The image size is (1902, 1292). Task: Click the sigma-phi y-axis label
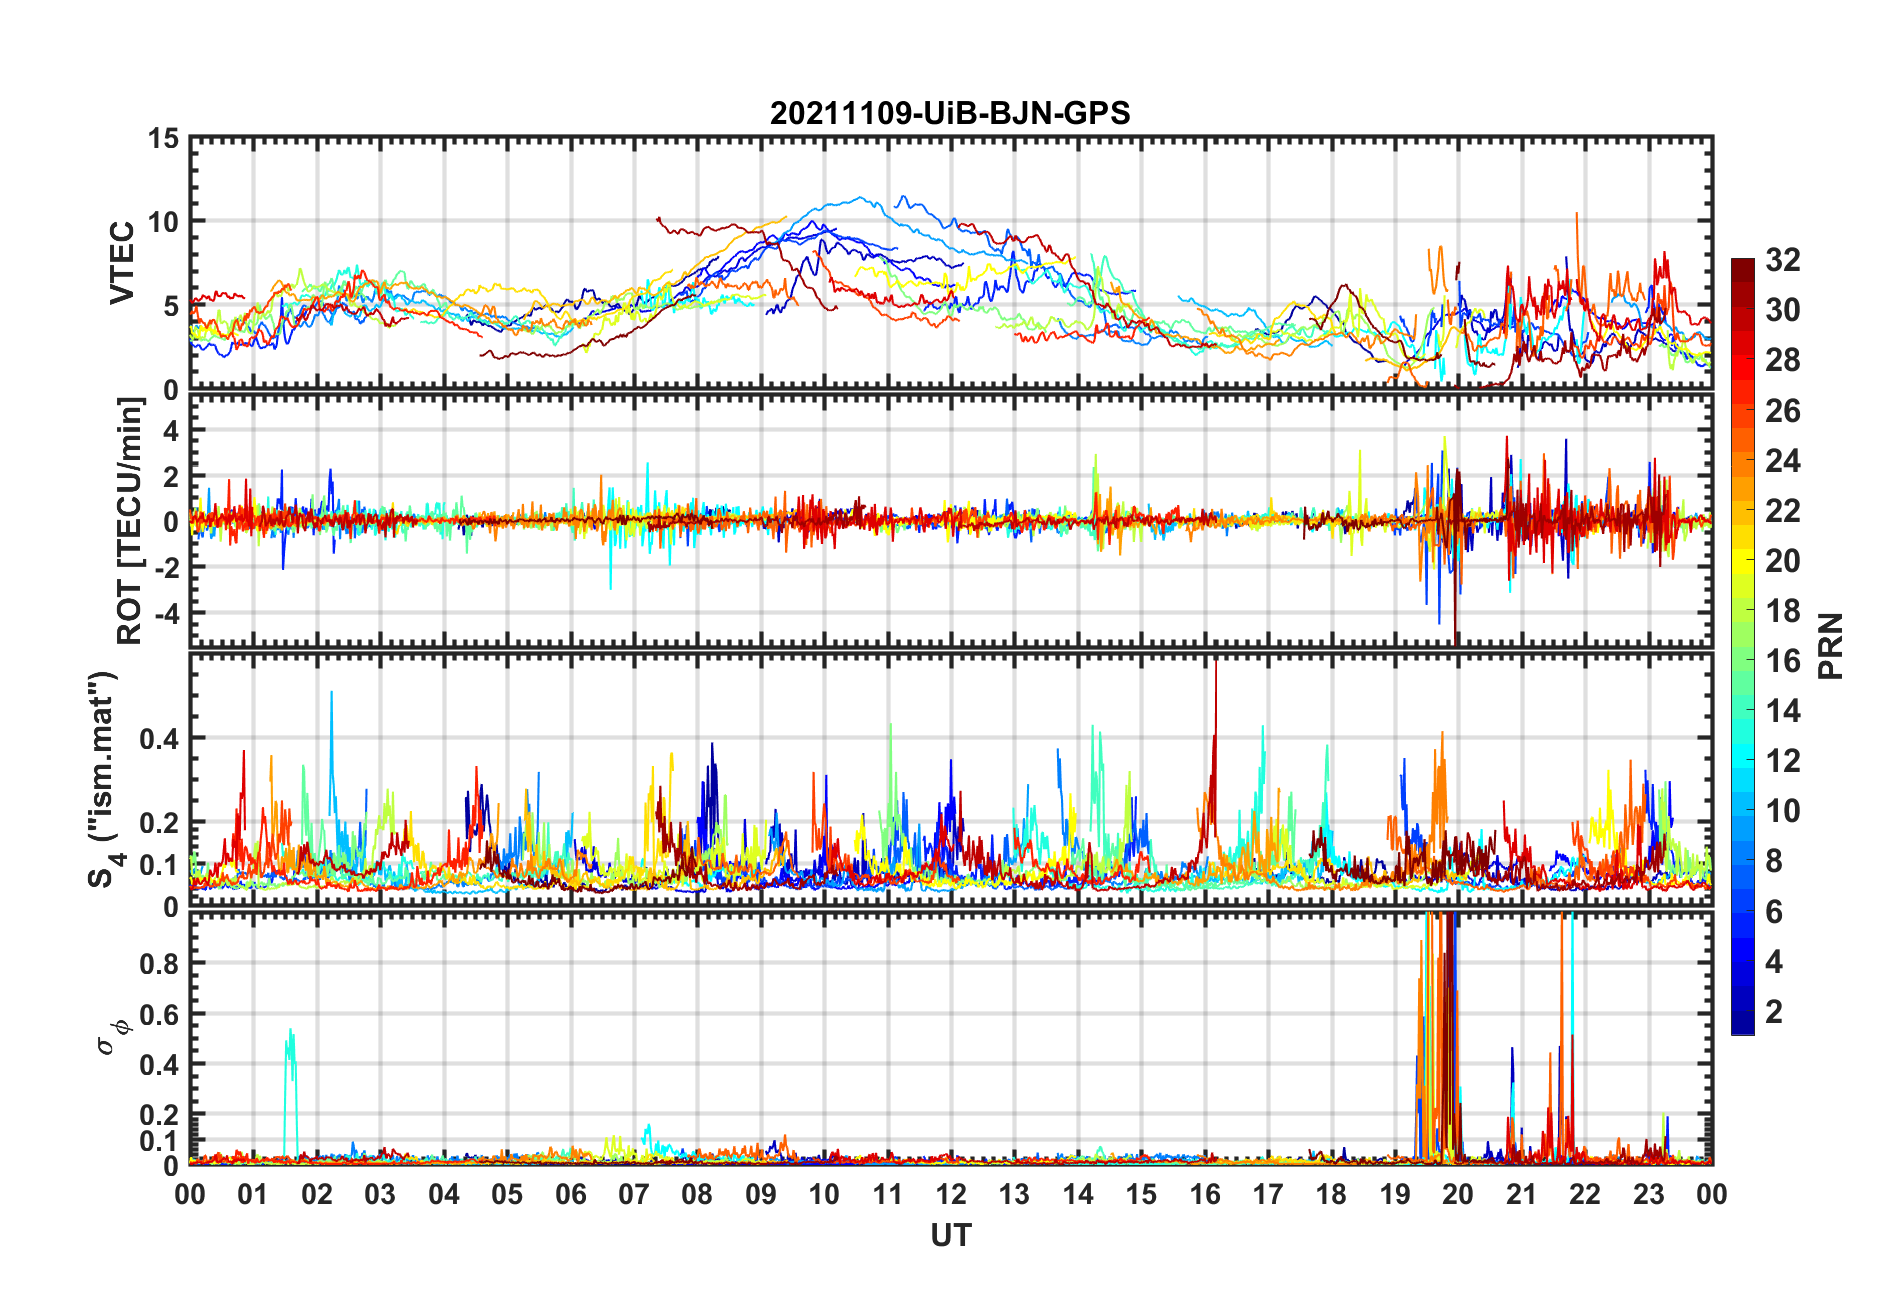point(112,1036)
